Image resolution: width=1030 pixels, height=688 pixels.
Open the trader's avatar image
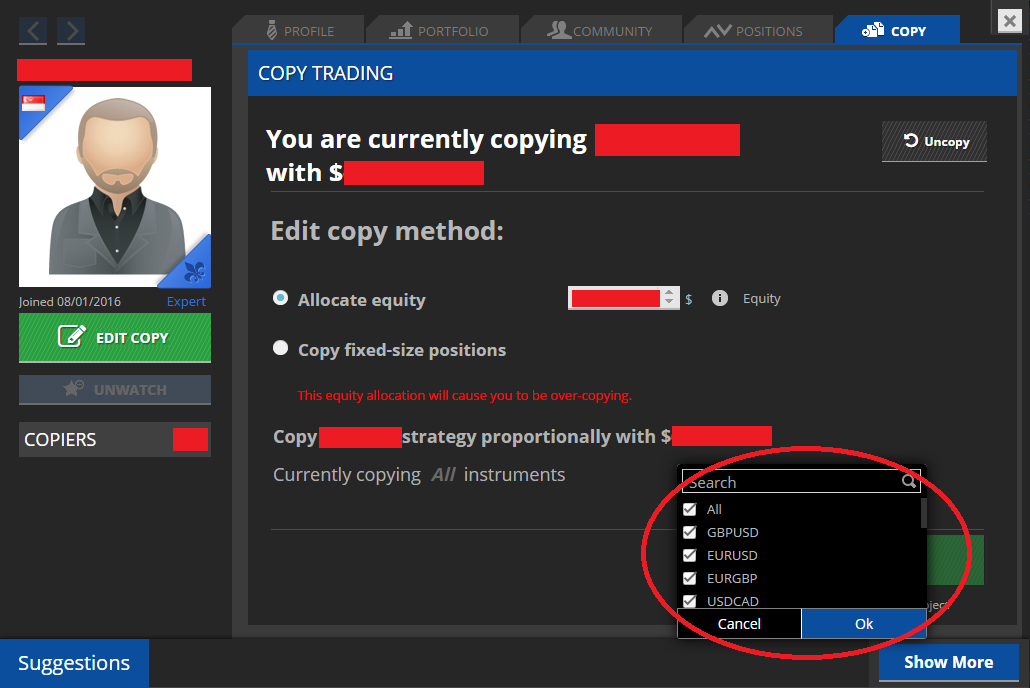pyautogui.click(x=115, y=187)
